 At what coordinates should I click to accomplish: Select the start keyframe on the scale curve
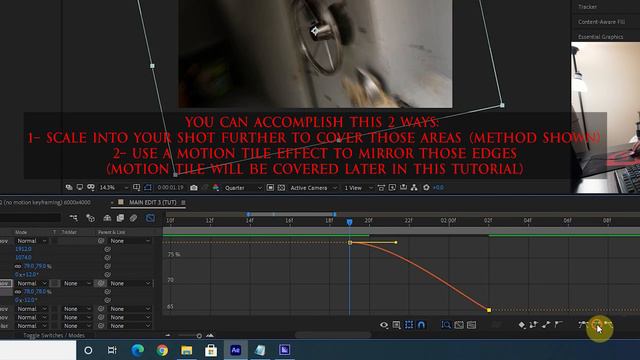350,242
